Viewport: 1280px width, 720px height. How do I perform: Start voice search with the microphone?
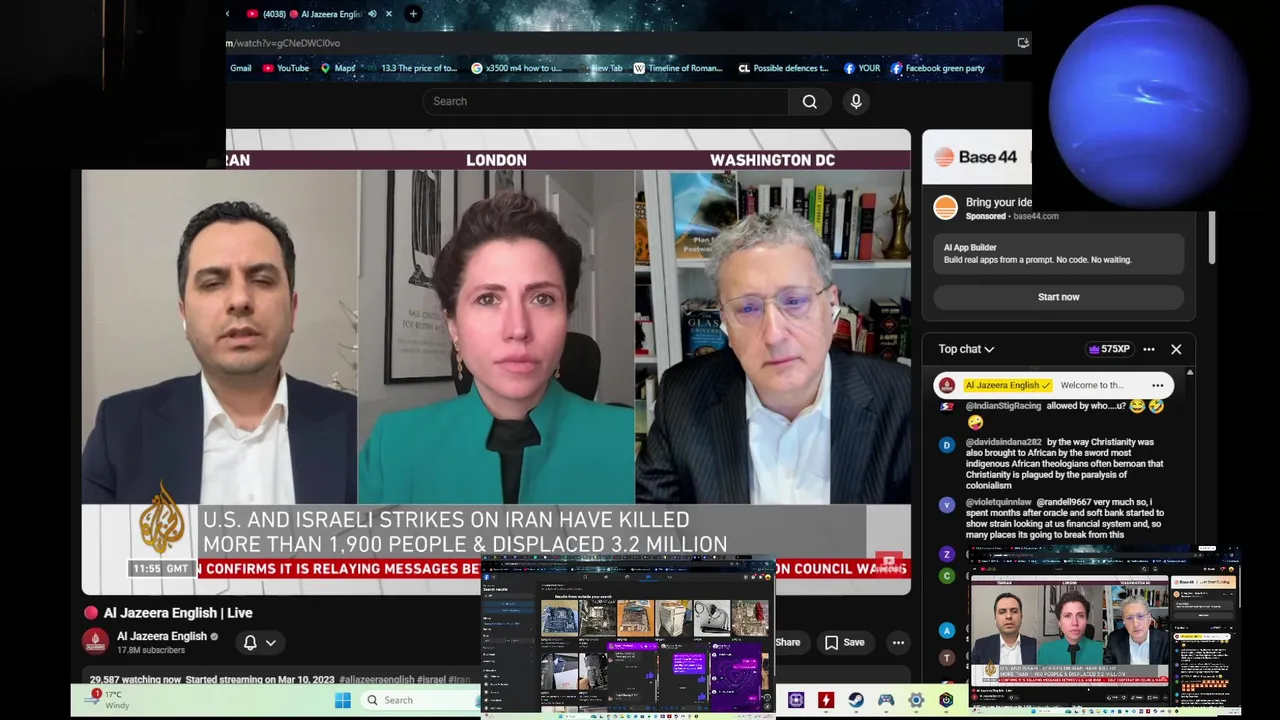click(856, 101)
